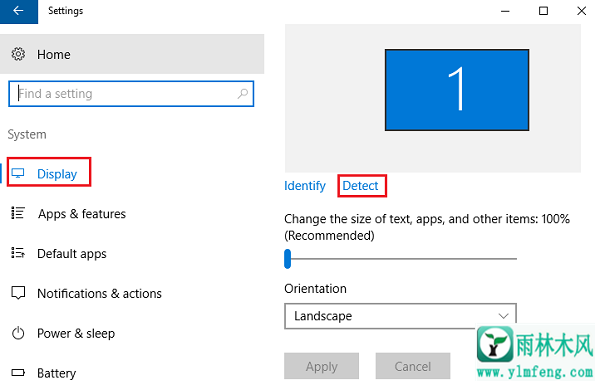Click the Apps & features list icon

click(x=18, y=213)
